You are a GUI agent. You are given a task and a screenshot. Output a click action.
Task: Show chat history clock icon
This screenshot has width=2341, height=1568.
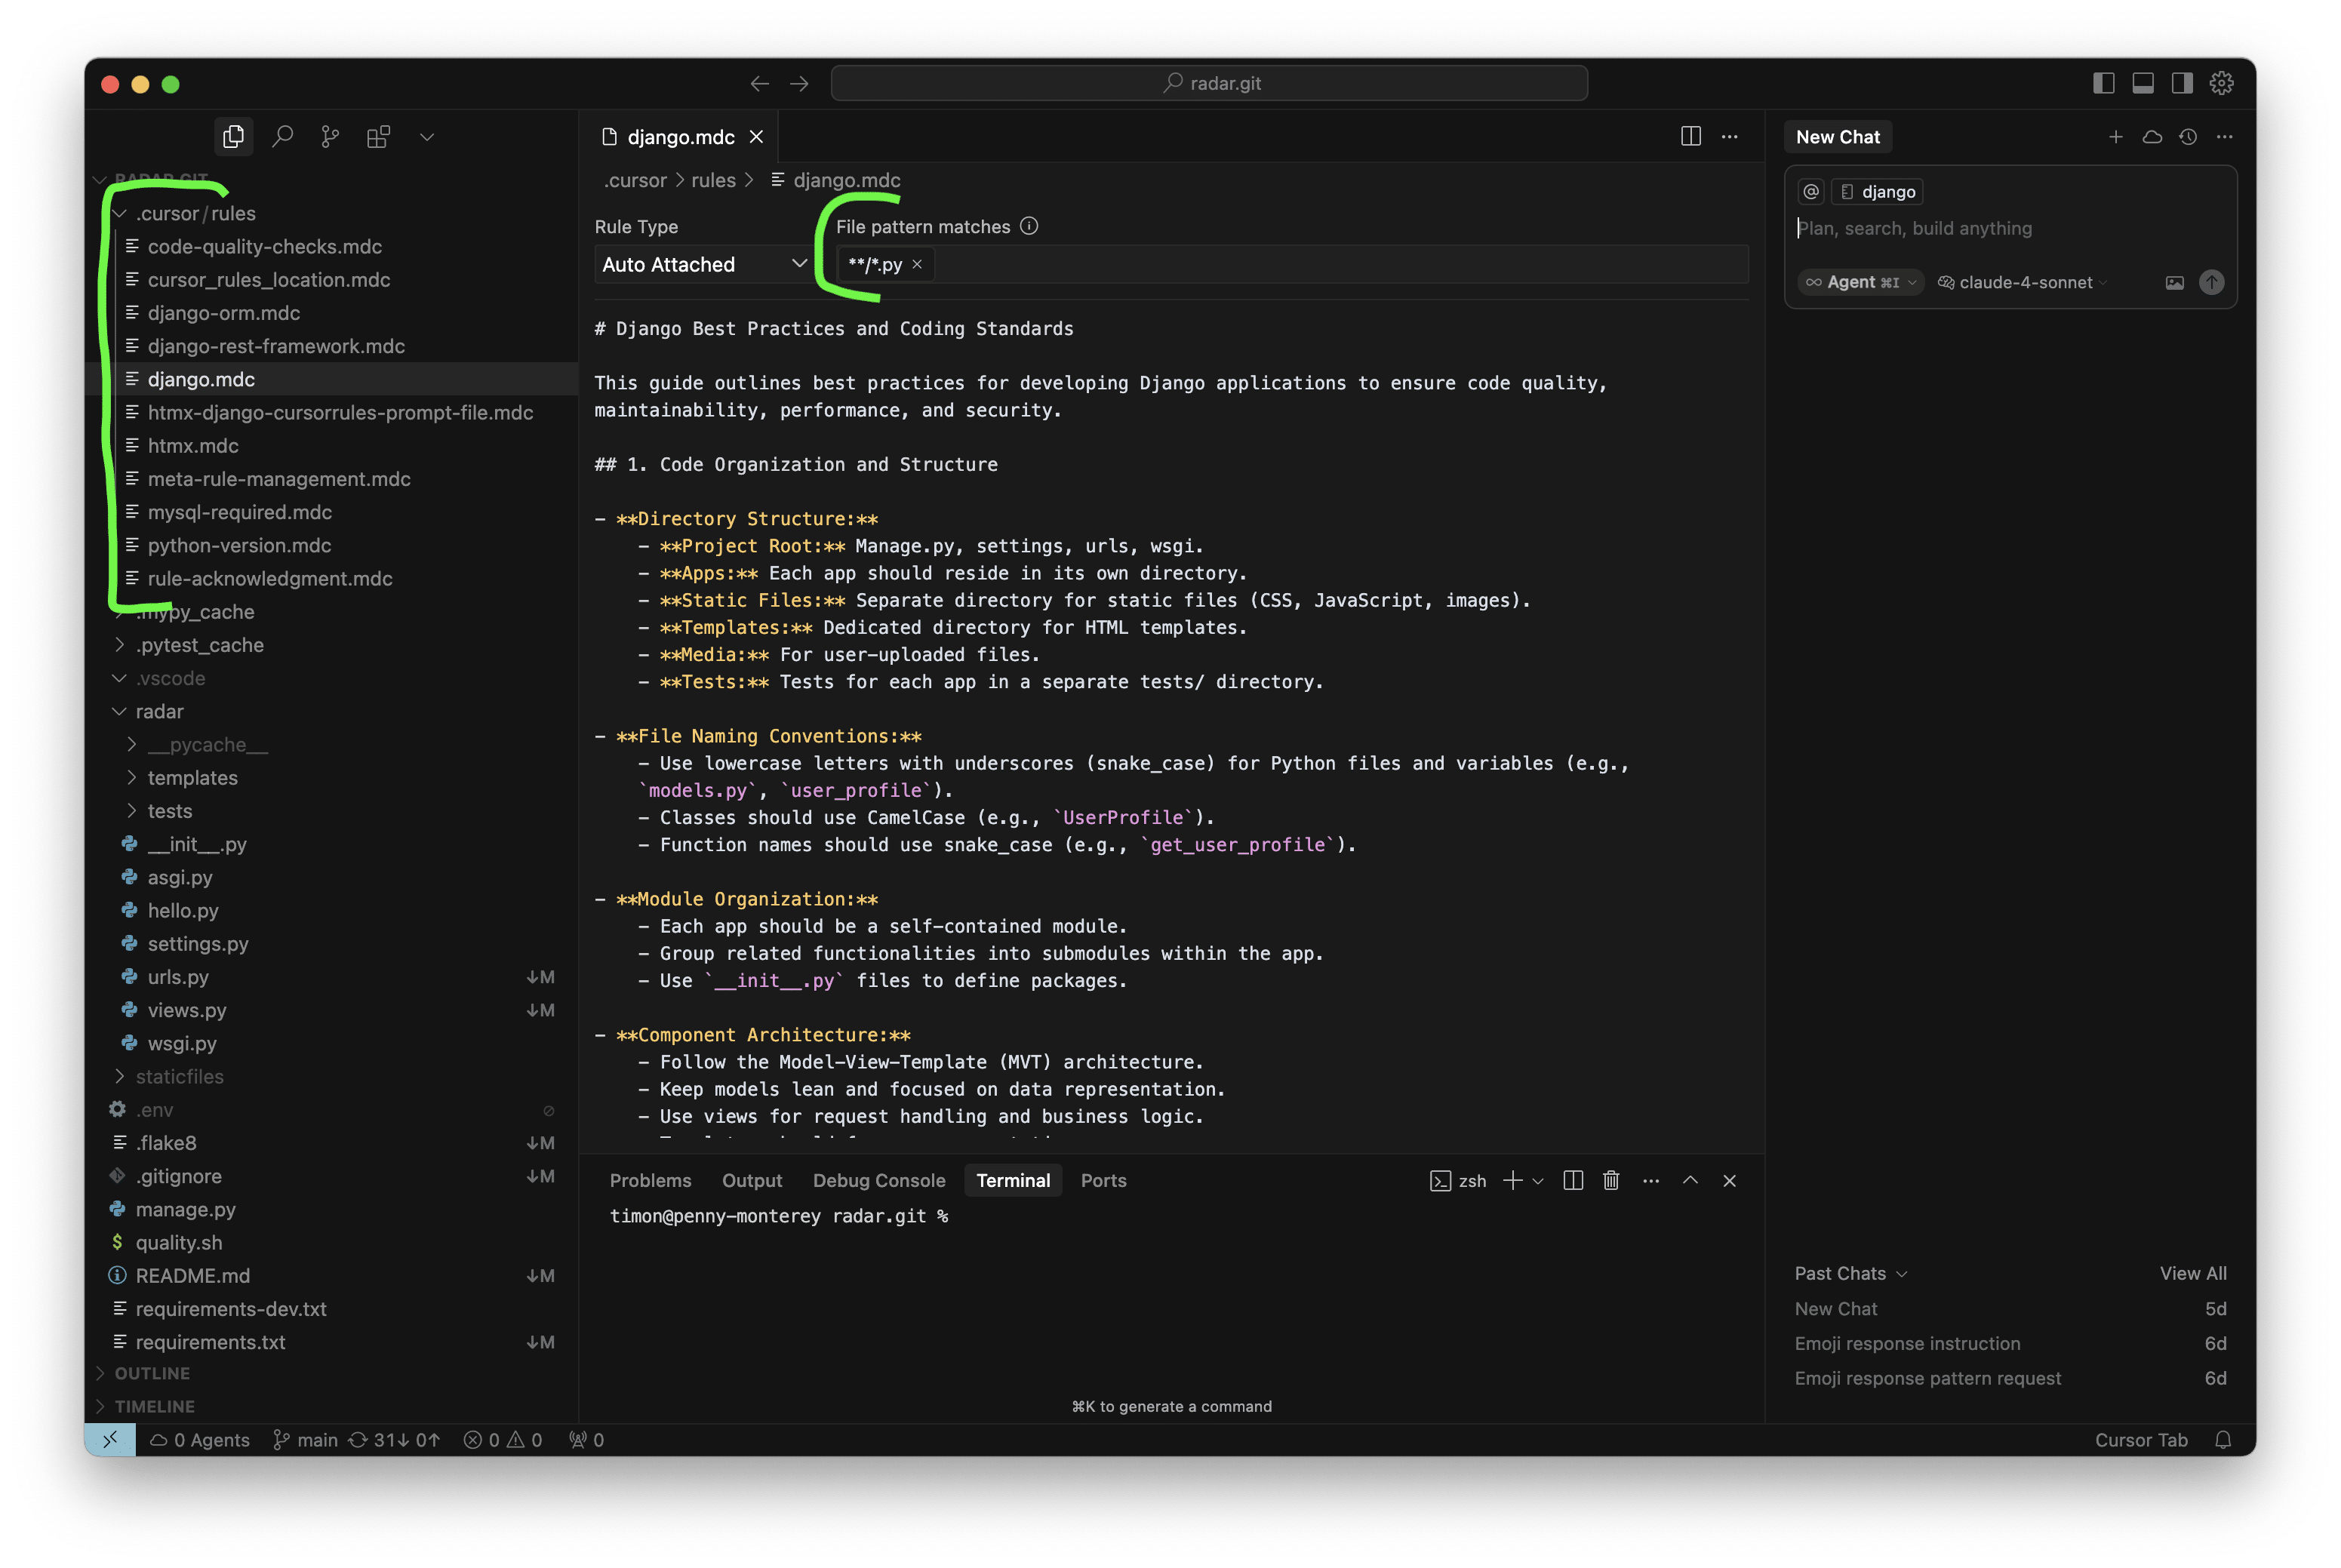click(2188, 137)
